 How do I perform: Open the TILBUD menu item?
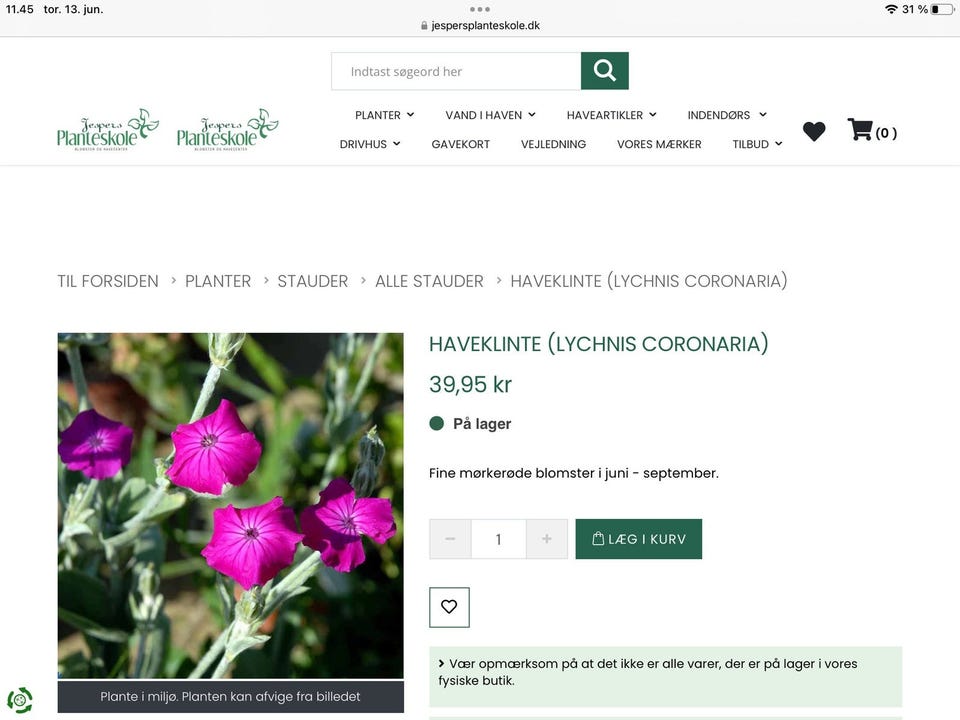coord(756,144)
